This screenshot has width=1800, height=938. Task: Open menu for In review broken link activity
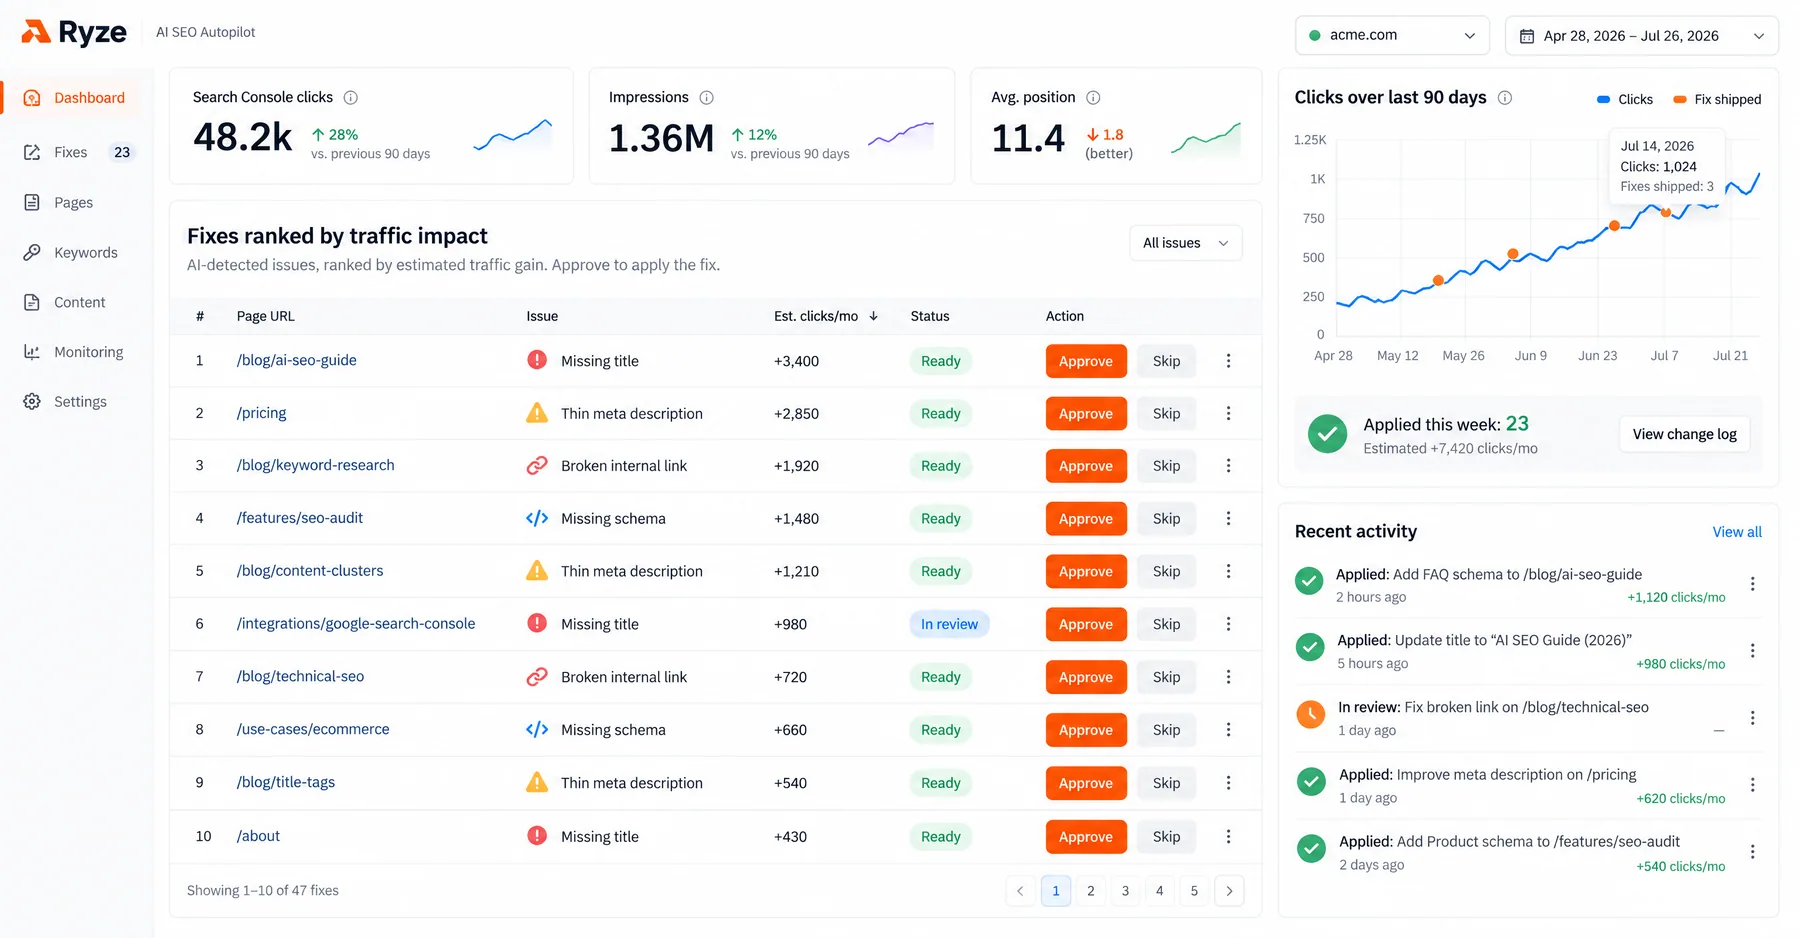1753,718
